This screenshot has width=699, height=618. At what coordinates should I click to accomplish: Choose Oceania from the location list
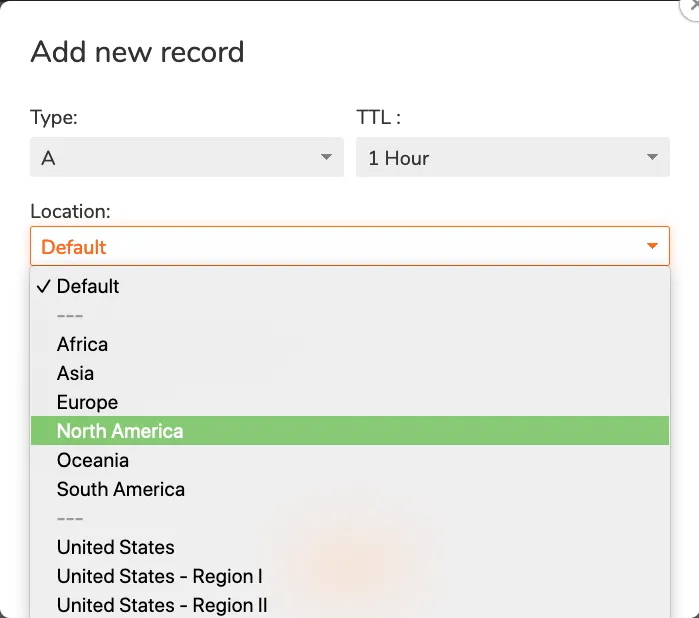coord(92,461)
